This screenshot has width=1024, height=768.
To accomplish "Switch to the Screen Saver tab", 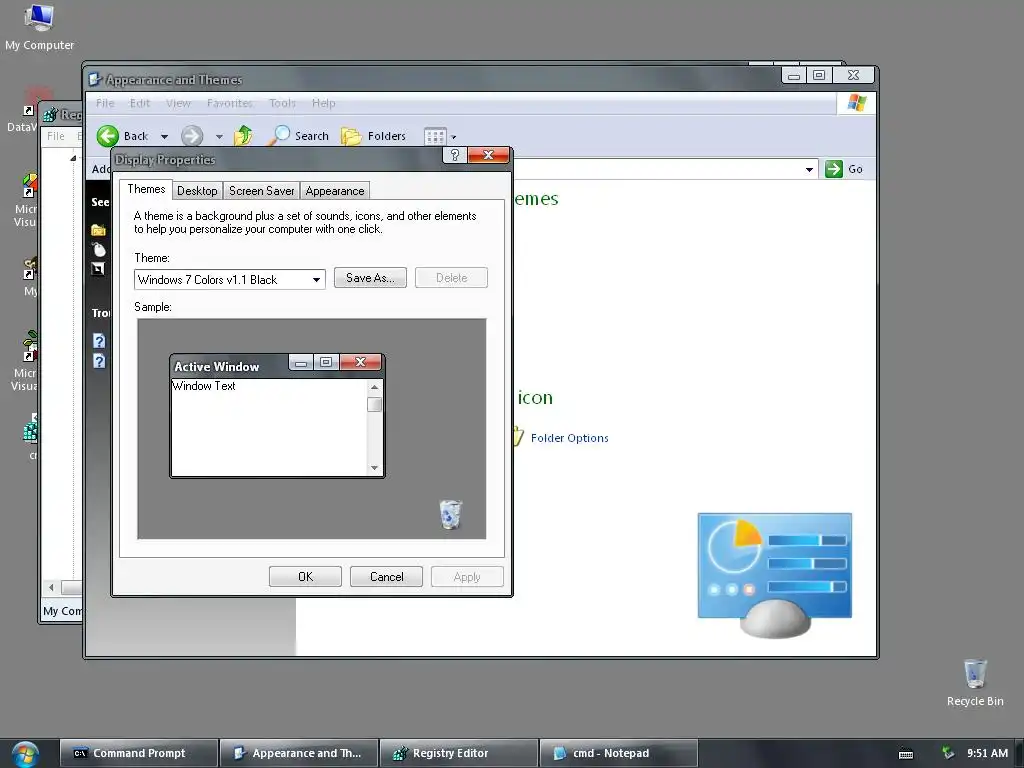I will pos(261,191).
